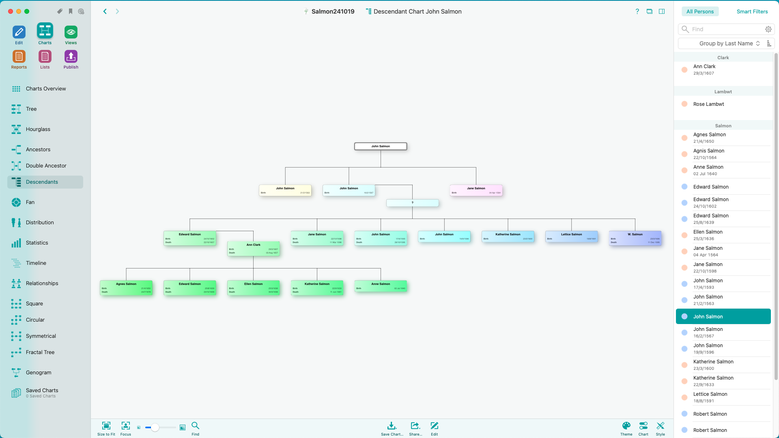This screenshot has height=438, width=779.
Task: Open the Lists section icon
Action: coord(45,57)
